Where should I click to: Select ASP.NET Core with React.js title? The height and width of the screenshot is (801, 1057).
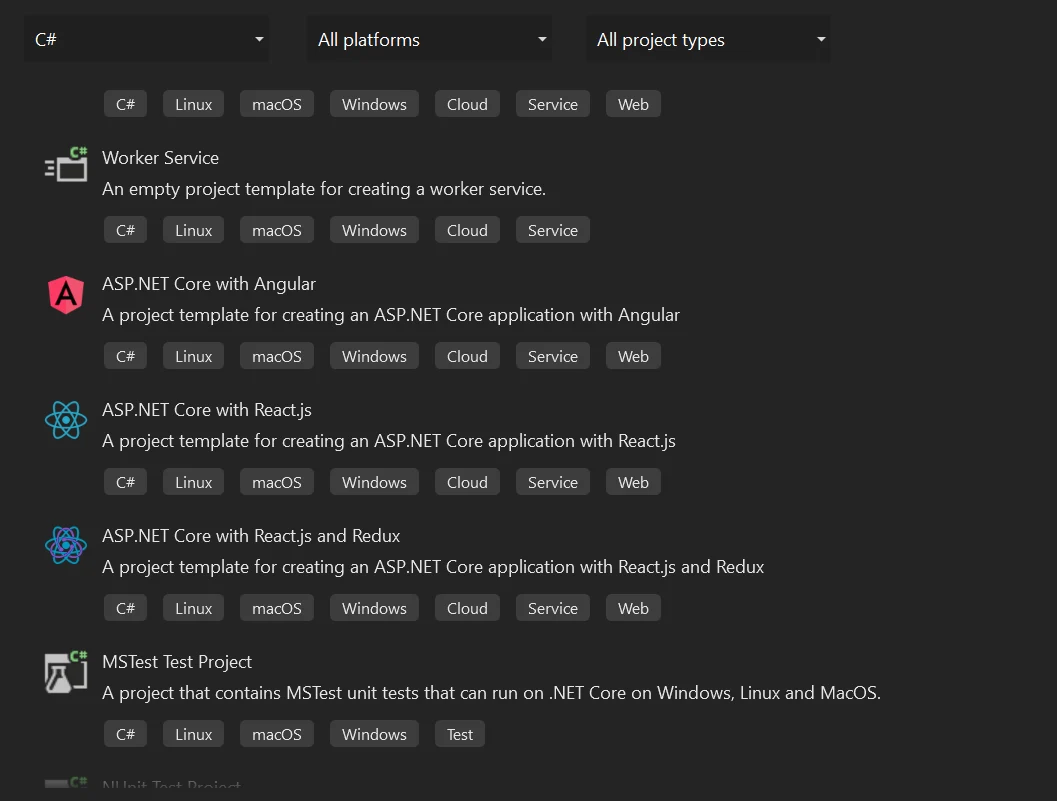207,410
